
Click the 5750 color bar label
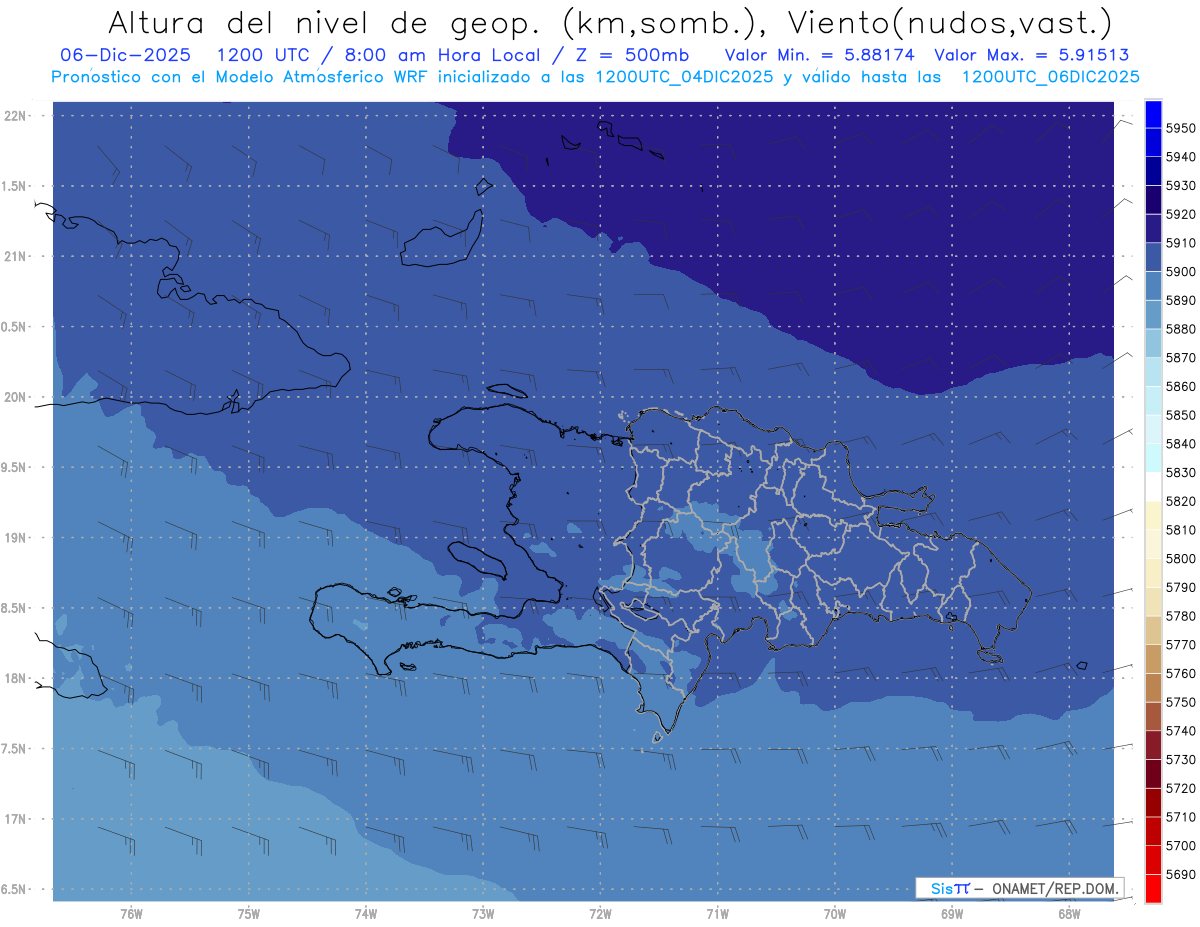(1182, 702)
